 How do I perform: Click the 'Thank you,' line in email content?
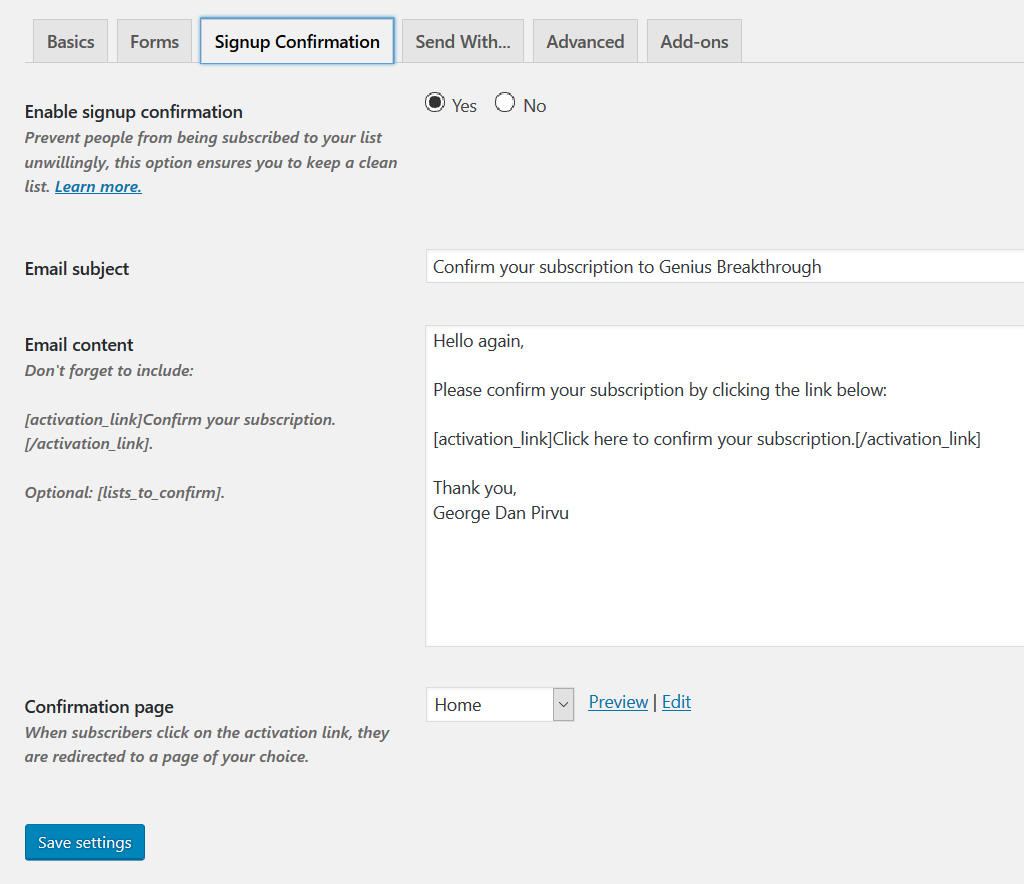pos(475,488)
